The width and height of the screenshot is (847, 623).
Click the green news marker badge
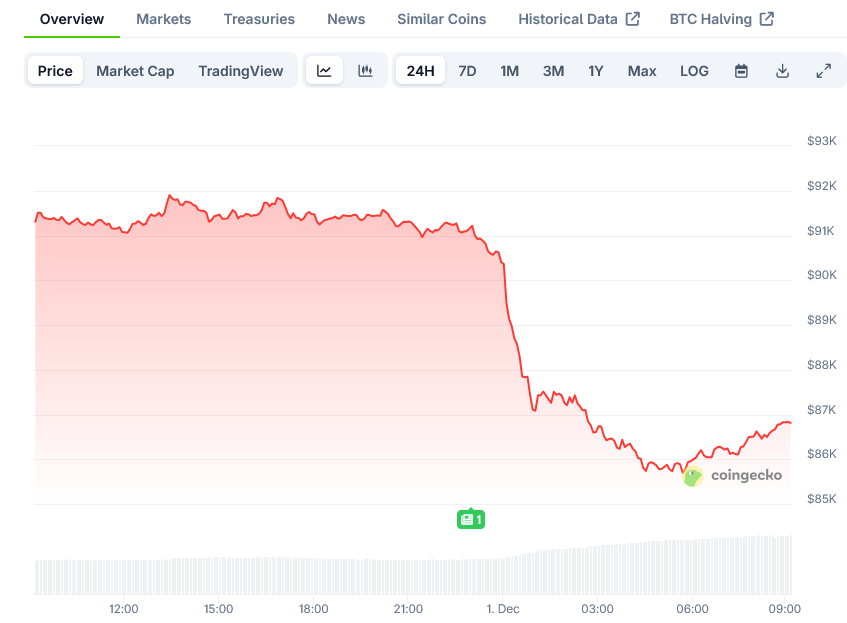point(471,519)
